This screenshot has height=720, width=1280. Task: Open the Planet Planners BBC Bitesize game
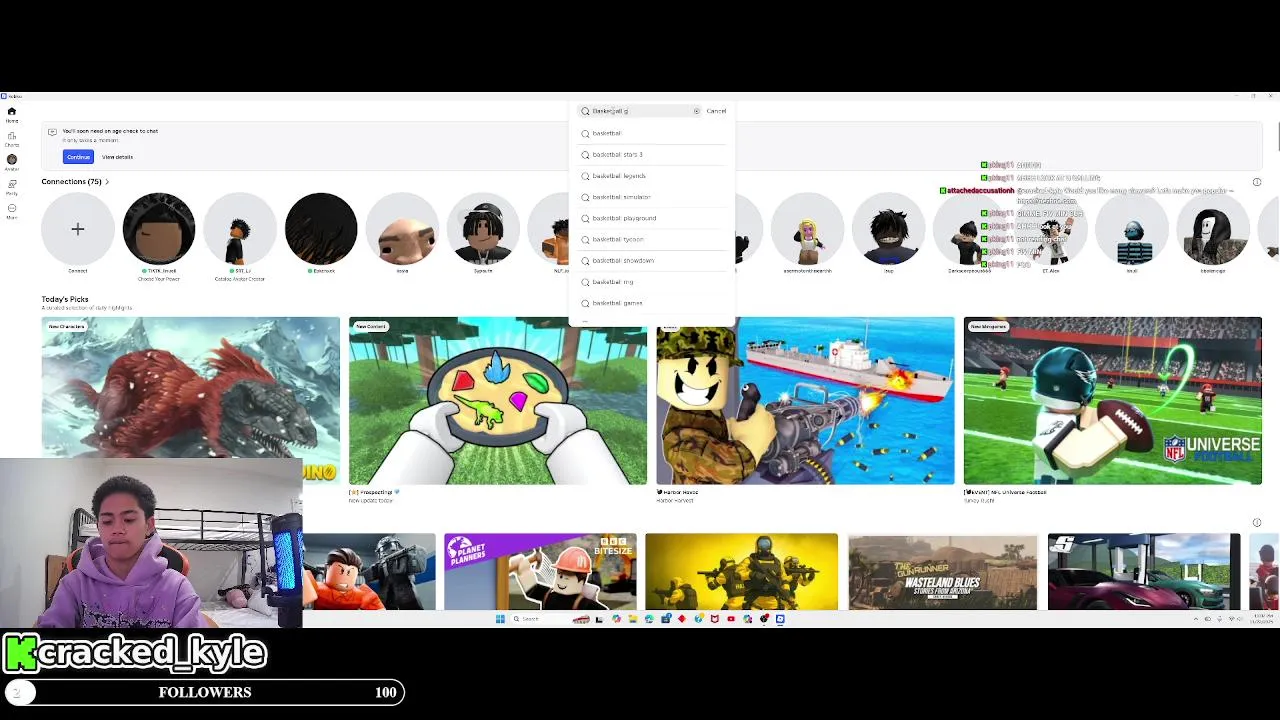[x=540, y=572]
